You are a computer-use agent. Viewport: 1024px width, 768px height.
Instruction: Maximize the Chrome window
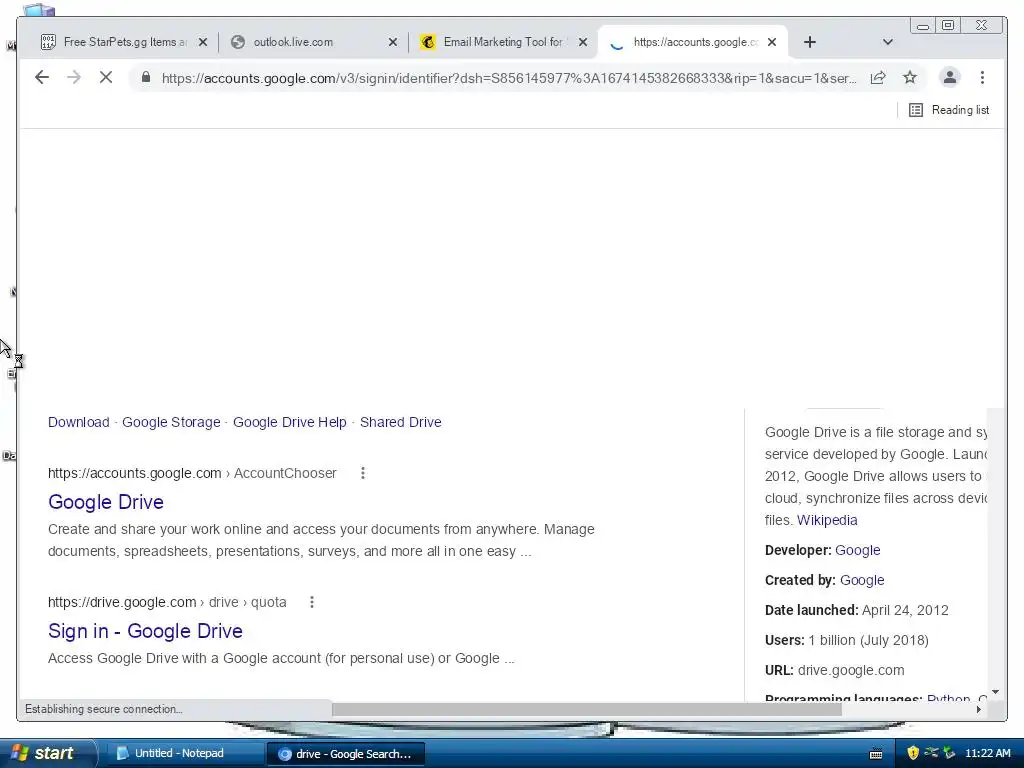[x=948, y=25]
